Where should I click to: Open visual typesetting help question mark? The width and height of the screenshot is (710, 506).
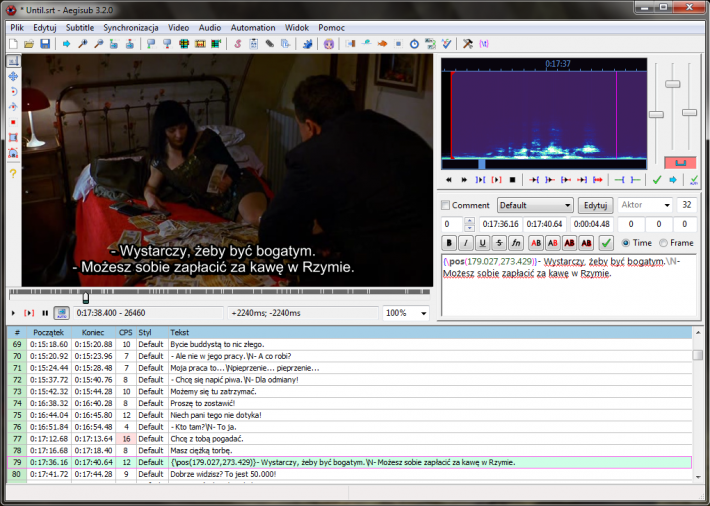(x=13, y=173)
